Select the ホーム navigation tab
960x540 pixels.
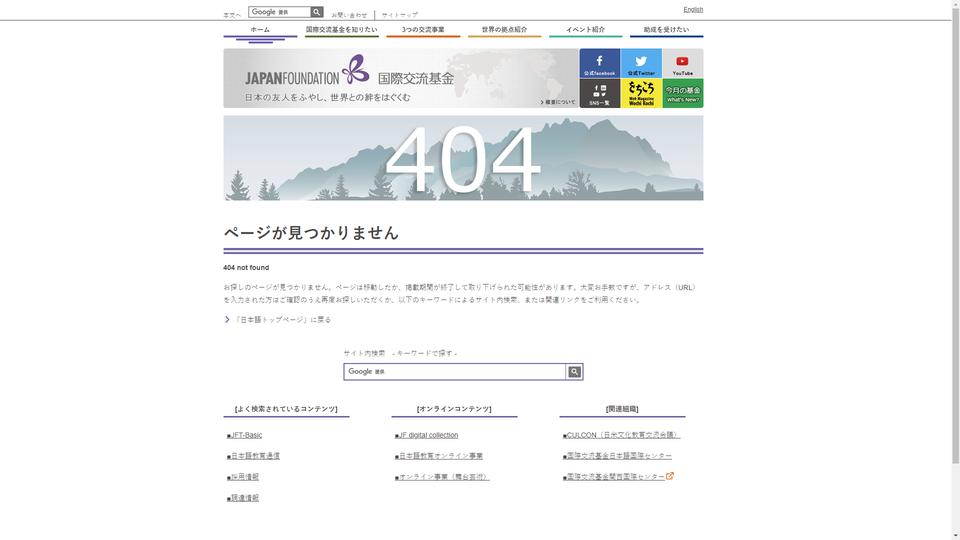pyautogui.click(x=260, y=30)
